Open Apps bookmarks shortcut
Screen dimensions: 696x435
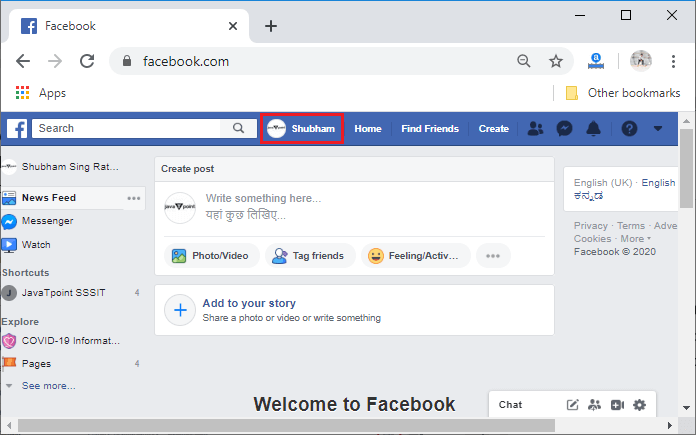[x=41, y=93]
